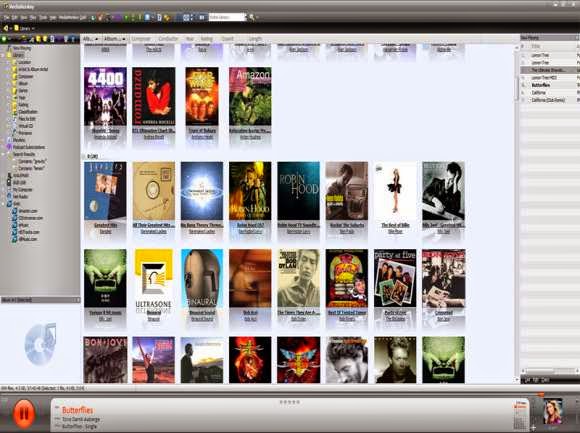
Task: Set rating using player star rating
Action: (290, 402)
